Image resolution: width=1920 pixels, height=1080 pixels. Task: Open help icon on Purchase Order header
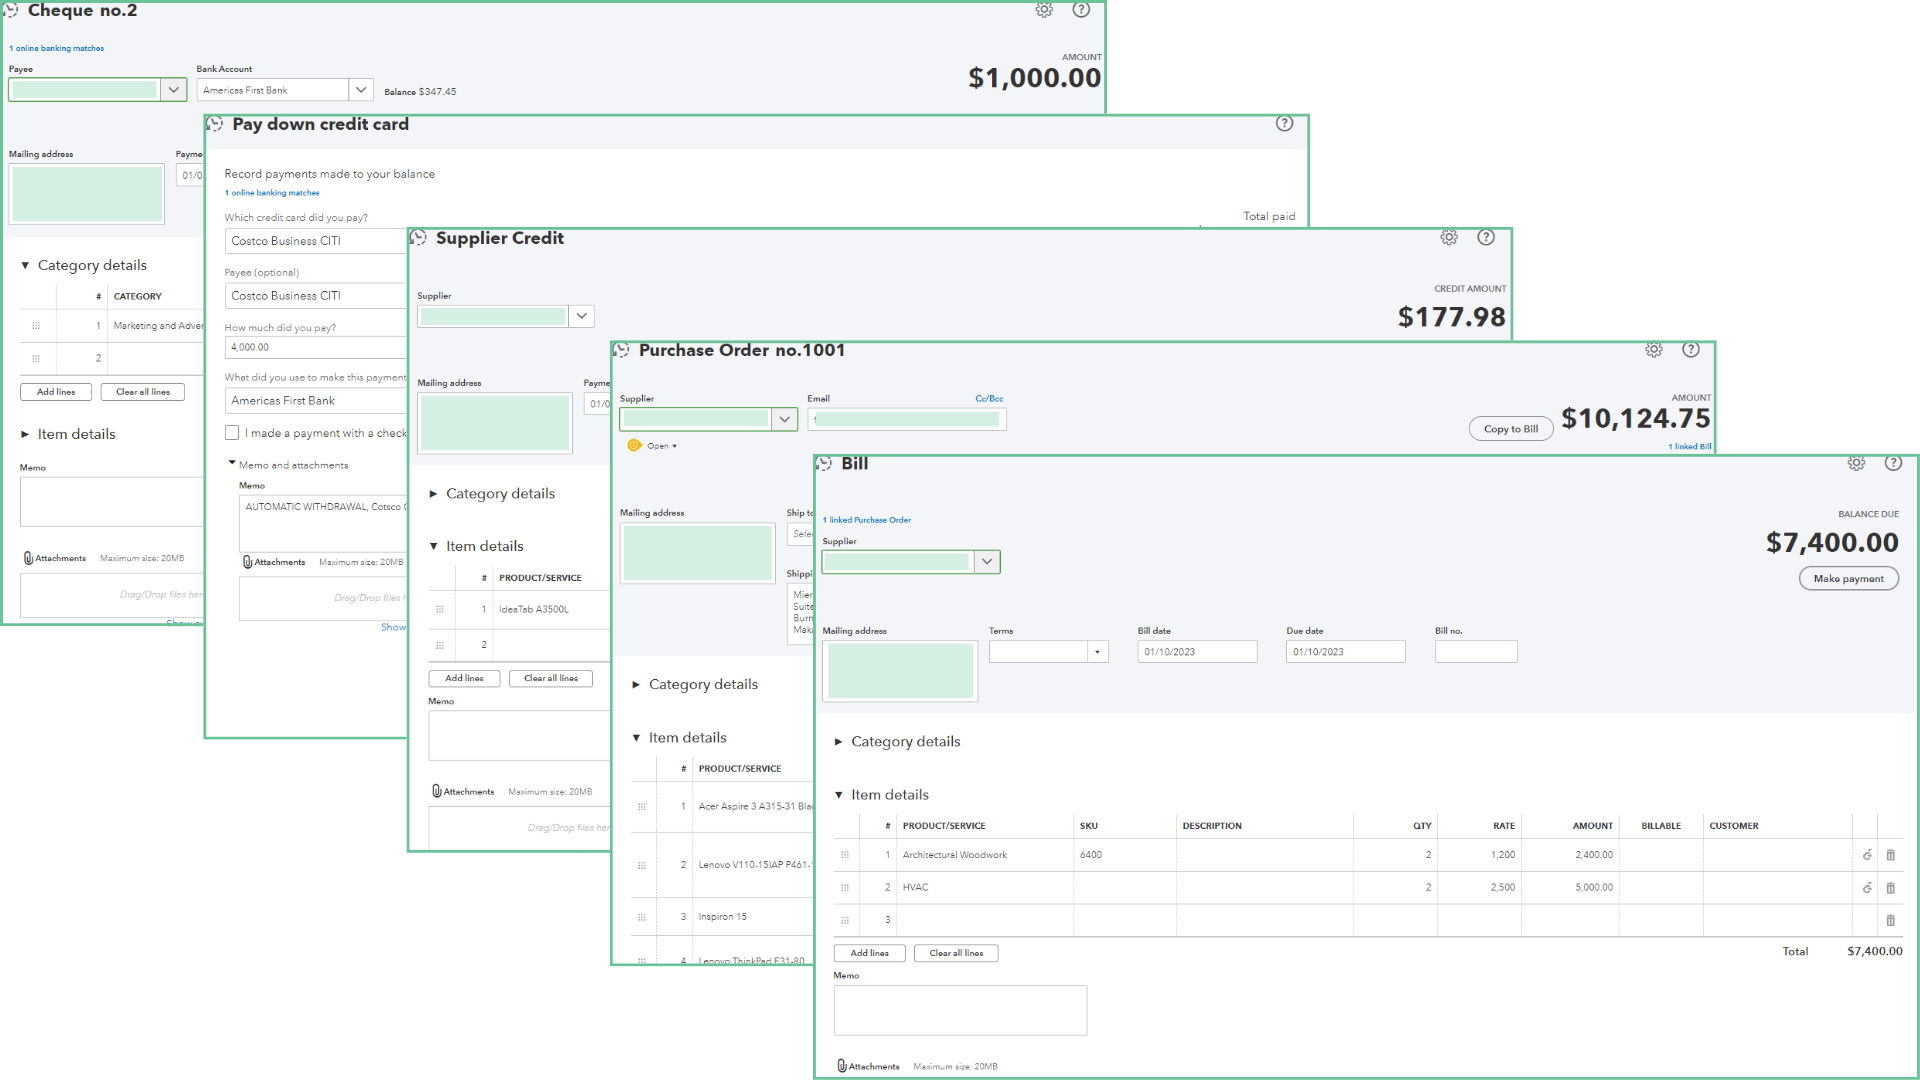coord(1691,350)
